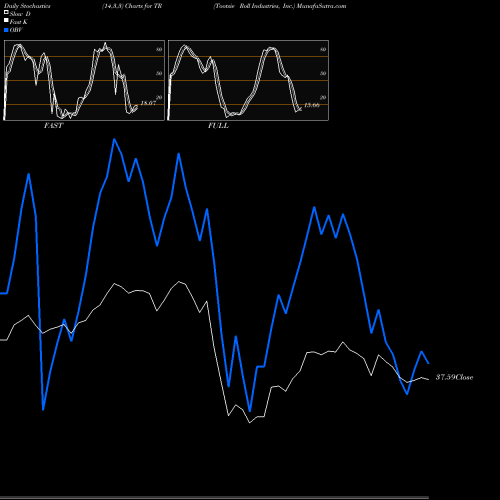This screenshot has height=500, width=500.
Task: Select the 'Daily Stochastics' title text
Action: 27,6
